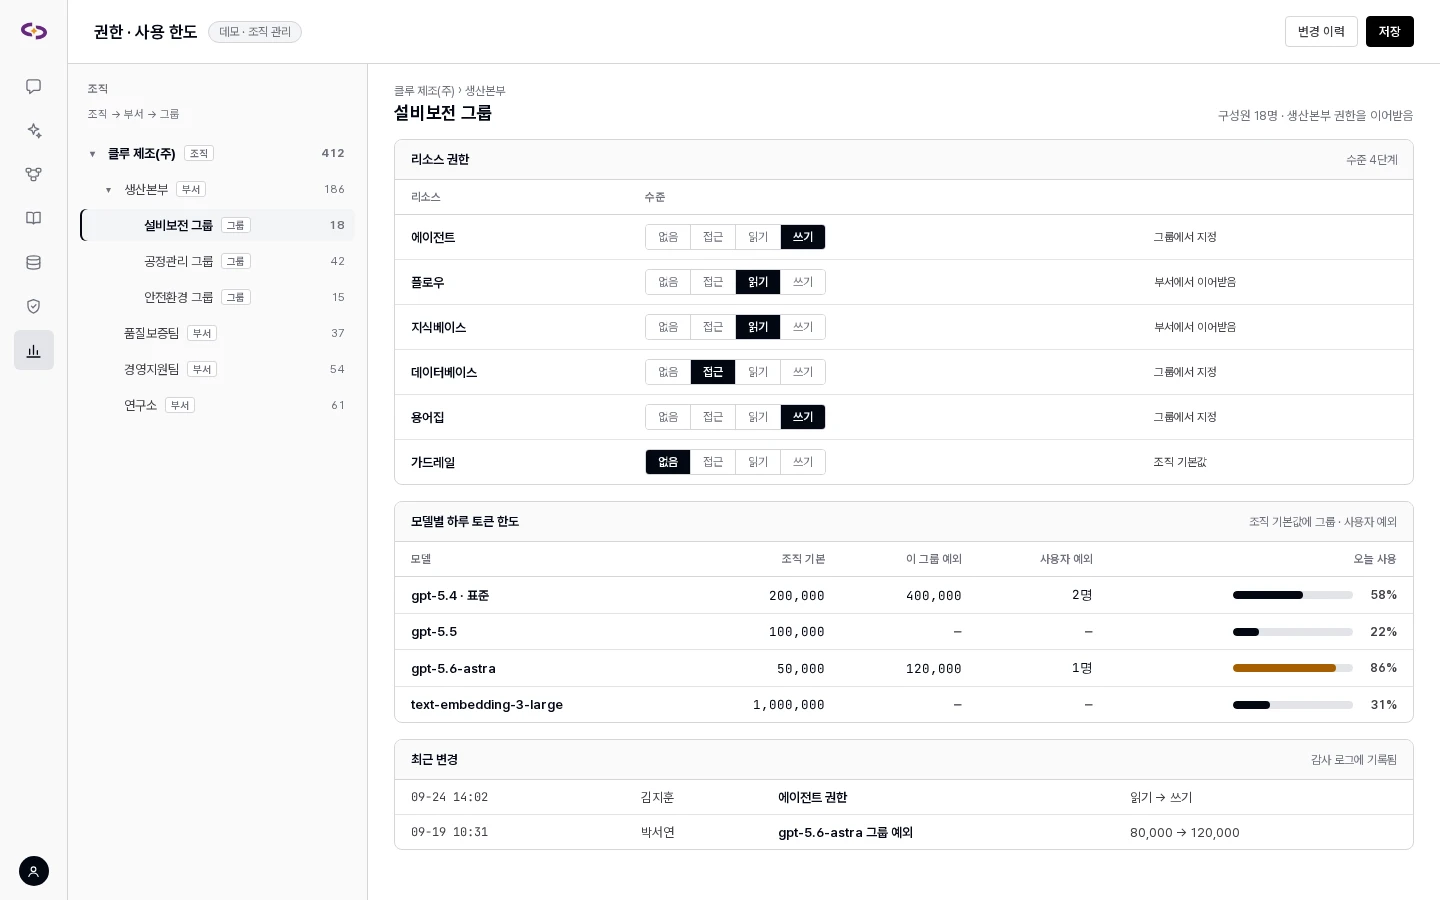Image resolution: width=1440 pixels, height=900 pixels.
Task: Click the gpt-5.4 · 표준 usage bar
Action: 1293,595
